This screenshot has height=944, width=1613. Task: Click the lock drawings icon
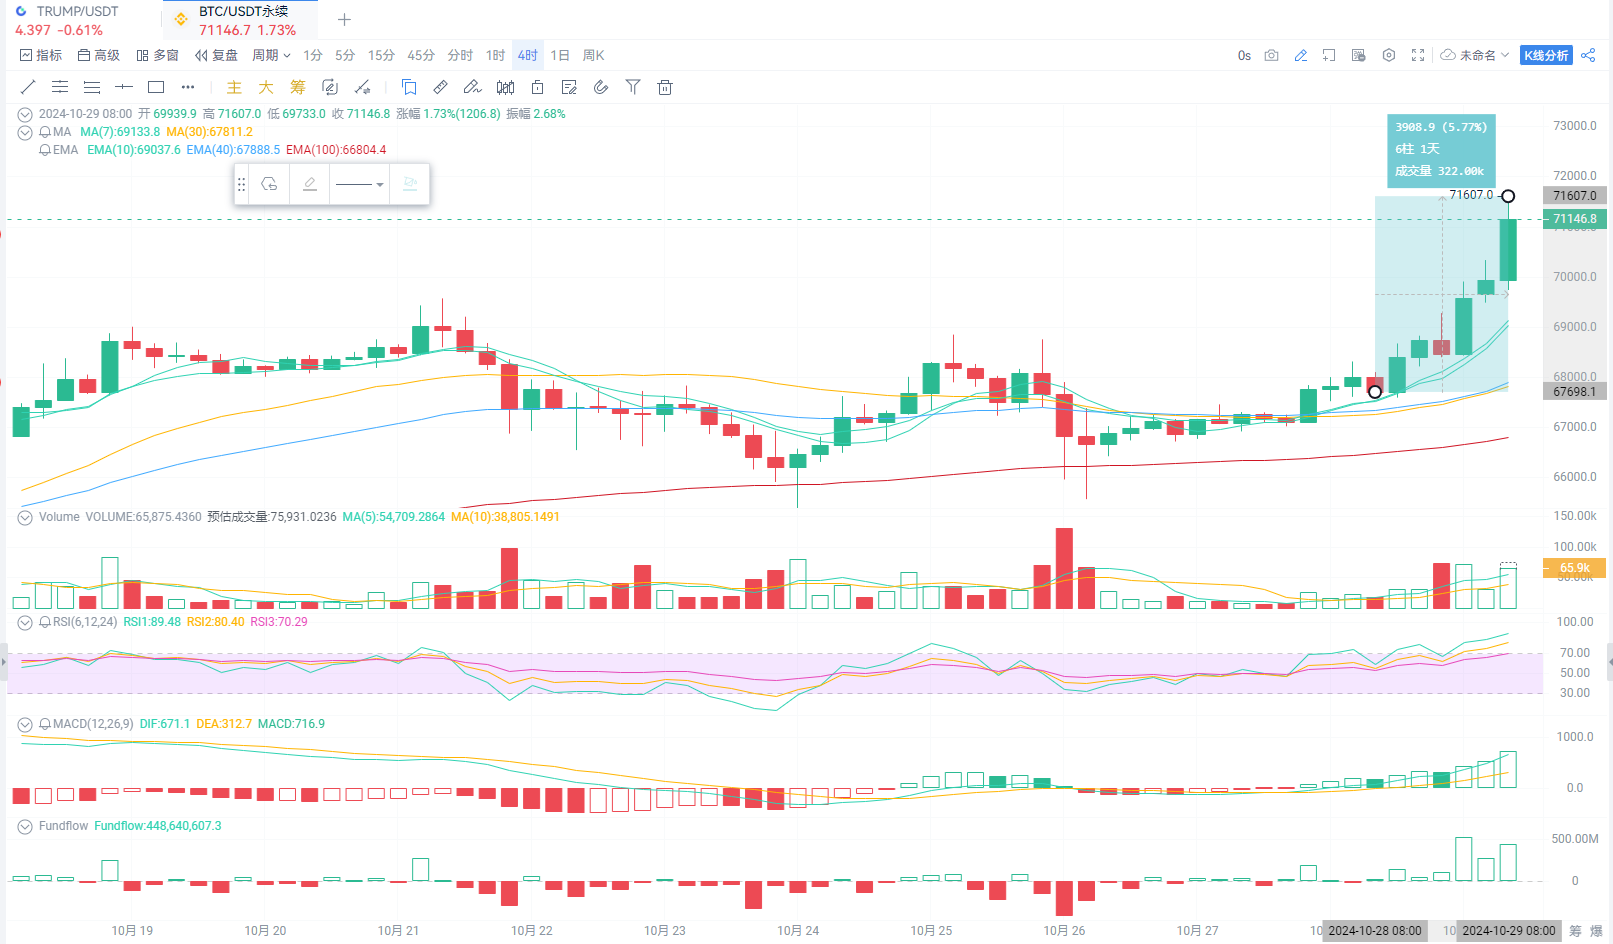coord(537,87)
